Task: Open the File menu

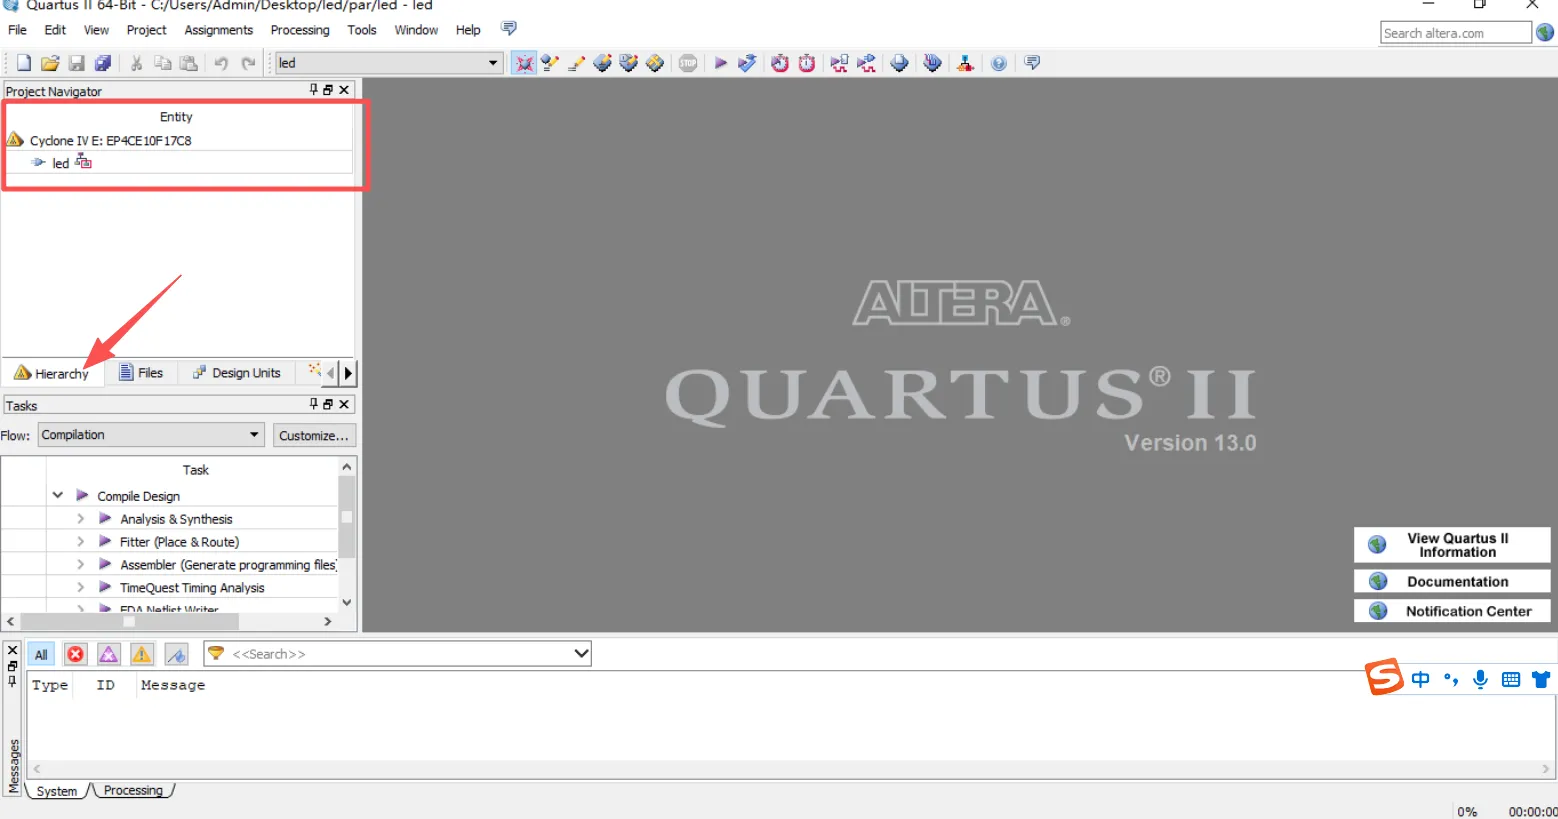Action: (x=17, y=30)
